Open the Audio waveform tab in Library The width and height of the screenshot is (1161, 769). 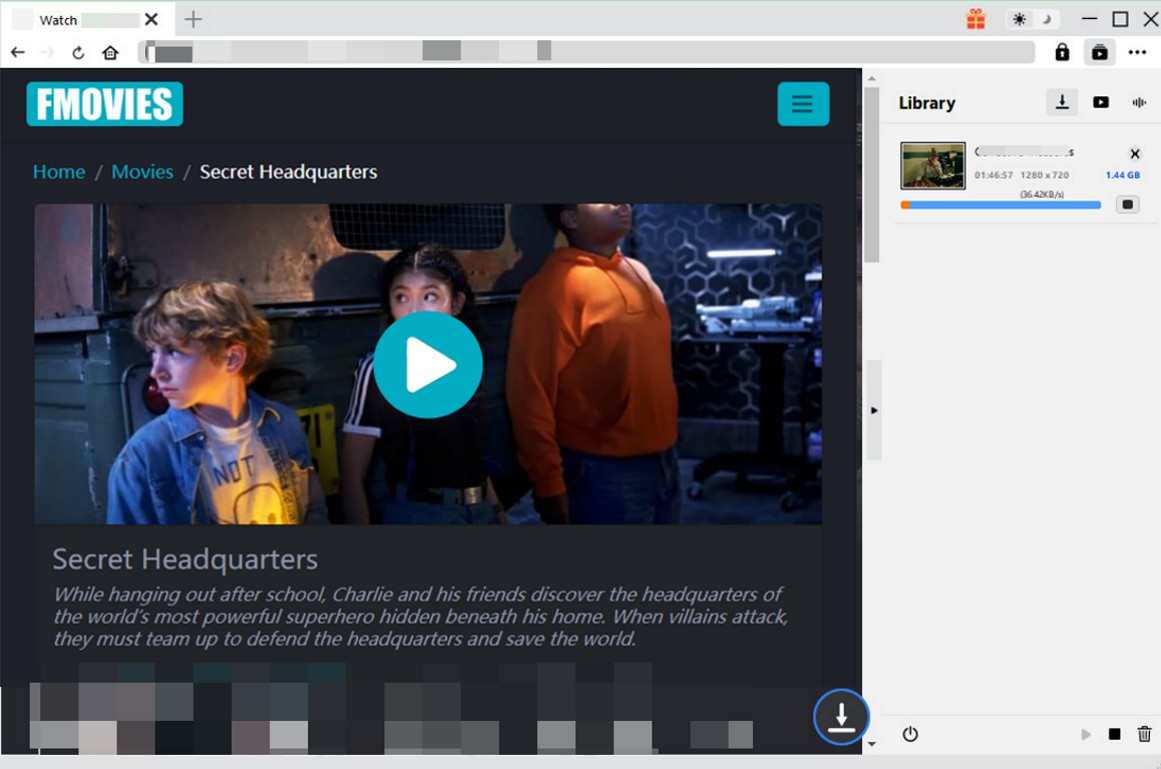coord(1138,102)
